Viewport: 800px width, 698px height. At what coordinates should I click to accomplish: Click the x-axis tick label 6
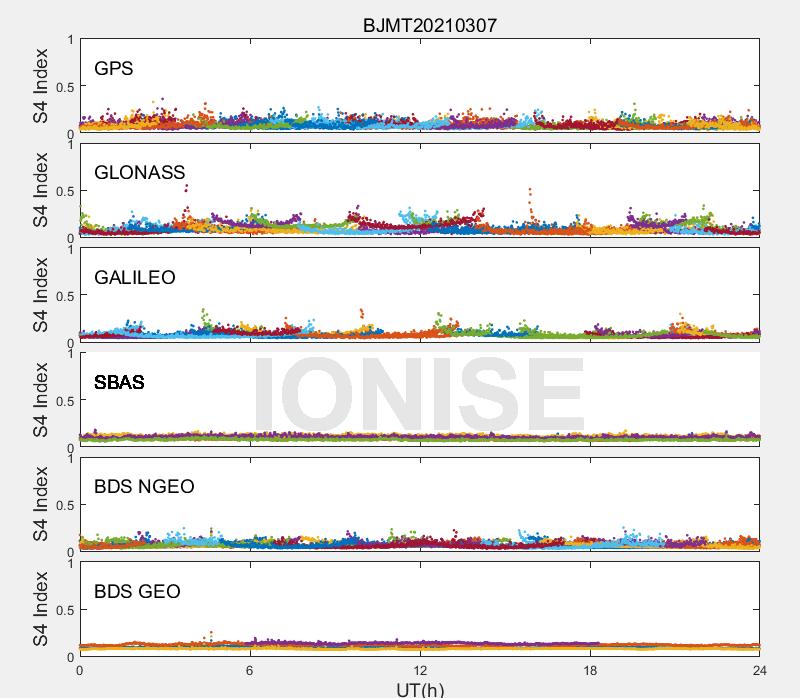coord(249,670)
